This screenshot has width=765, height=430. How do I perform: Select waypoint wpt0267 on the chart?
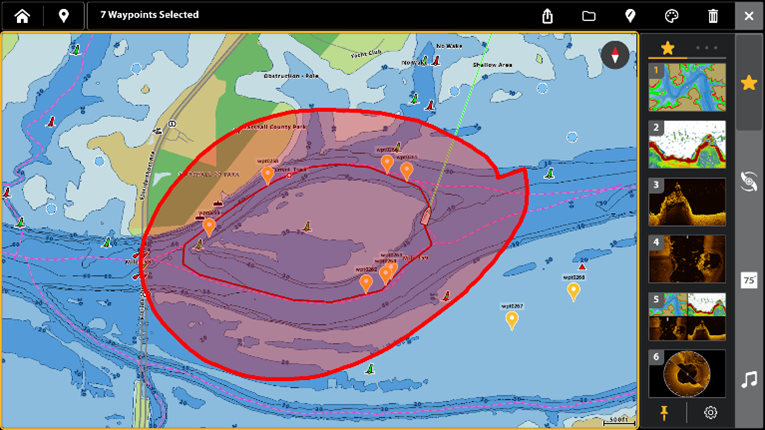point(512,320)
